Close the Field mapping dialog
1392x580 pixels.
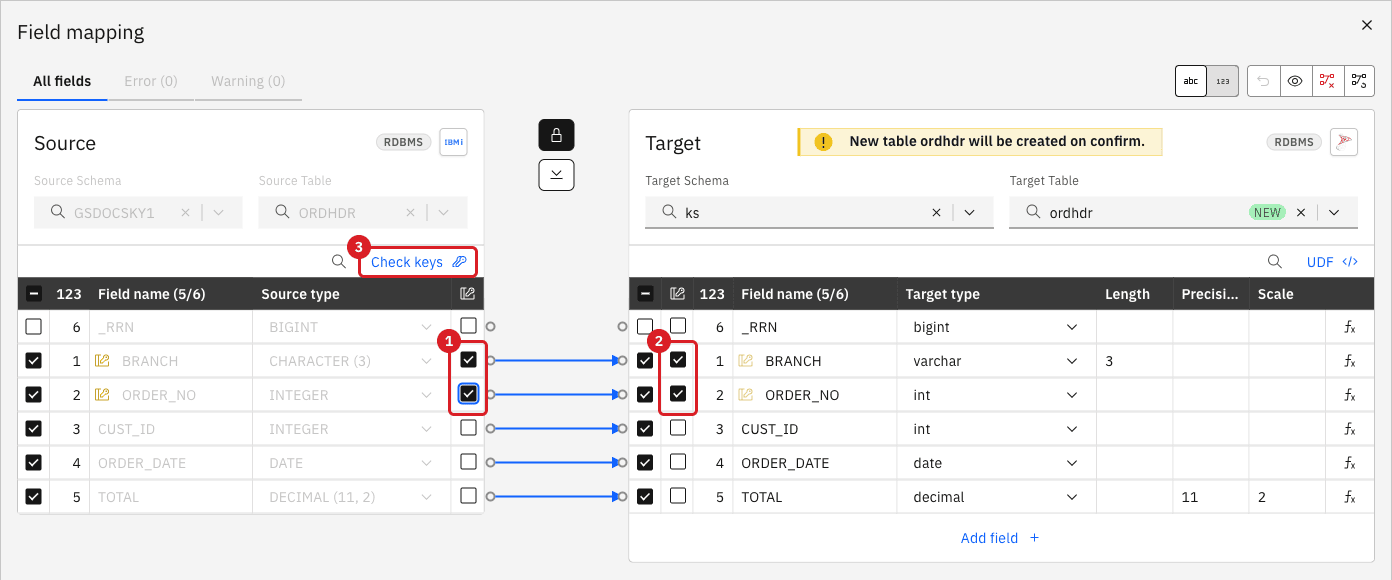click(x=1367, y=25)
